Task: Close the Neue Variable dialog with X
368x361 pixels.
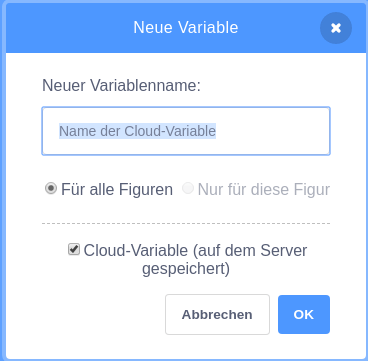Action: click(336, 28)
